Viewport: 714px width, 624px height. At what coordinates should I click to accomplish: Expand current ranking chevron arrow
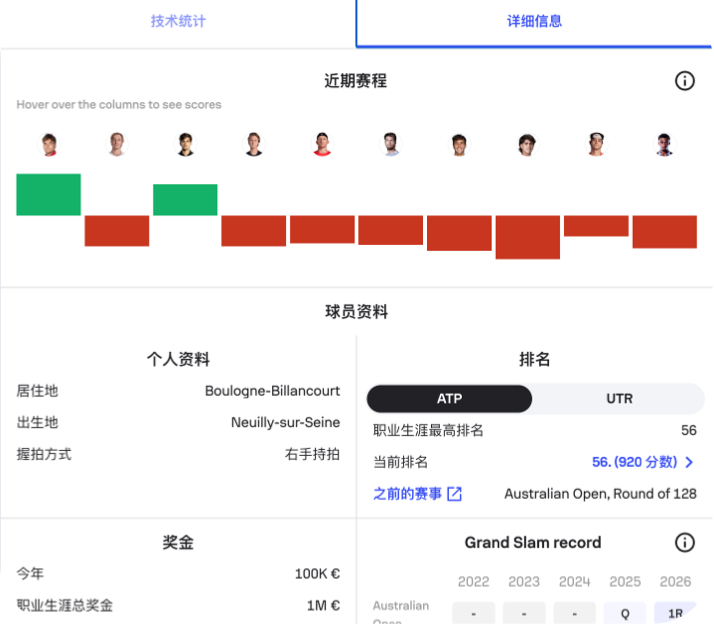(x=689, y=462)
